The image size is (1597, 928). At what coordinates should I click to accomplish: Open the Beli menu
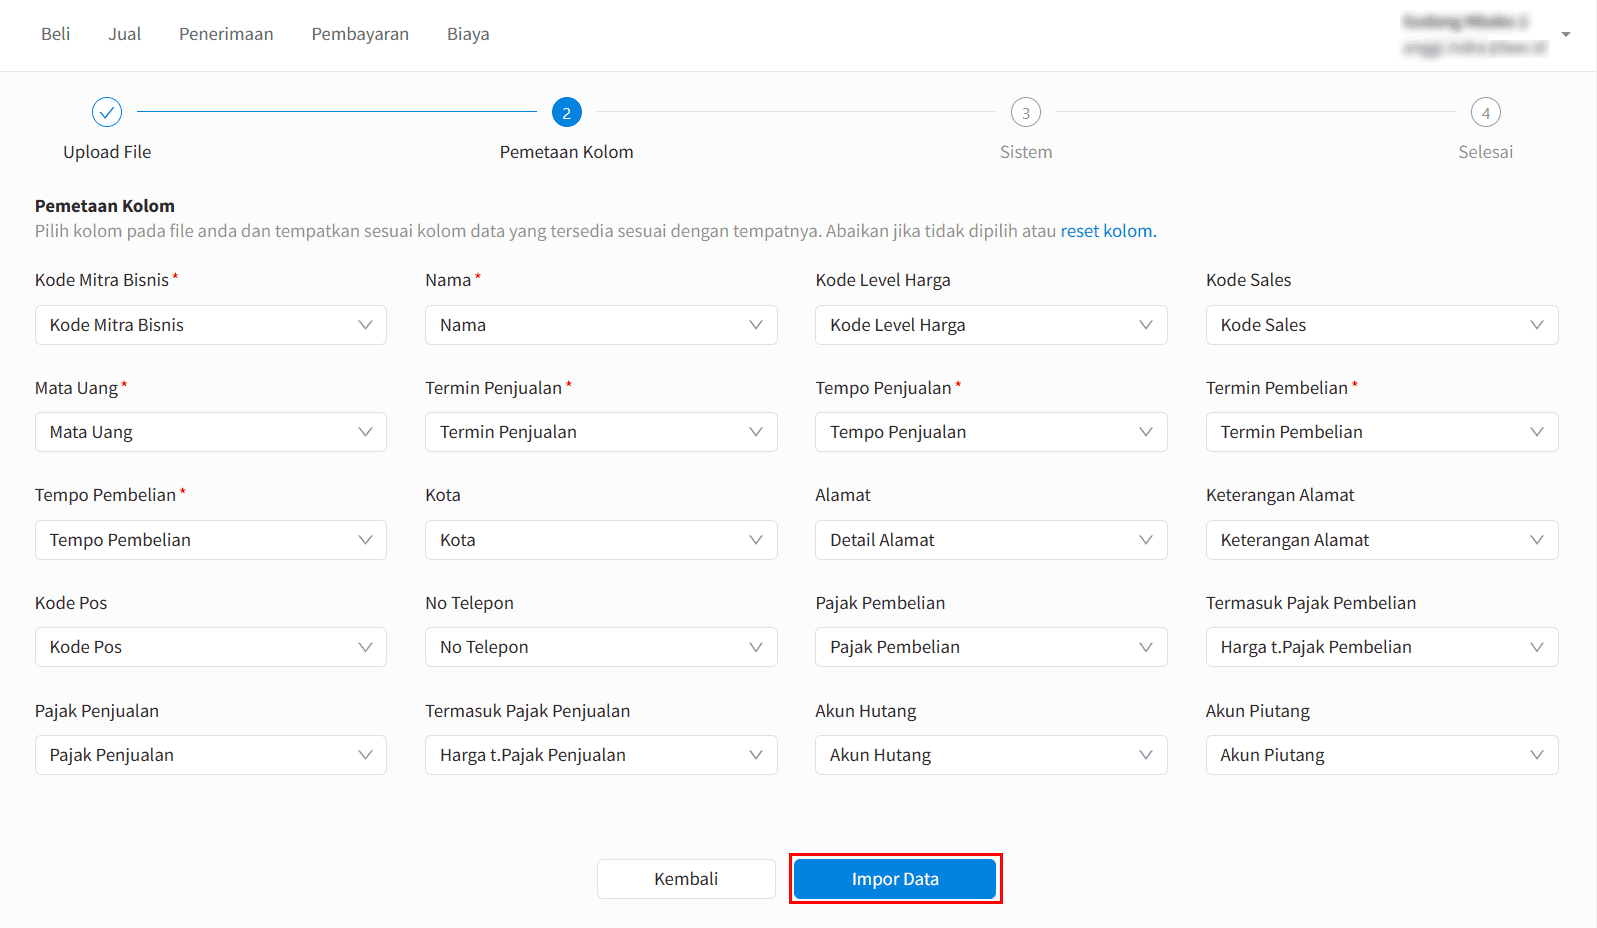pyautogui.click(x=56, y=34)
